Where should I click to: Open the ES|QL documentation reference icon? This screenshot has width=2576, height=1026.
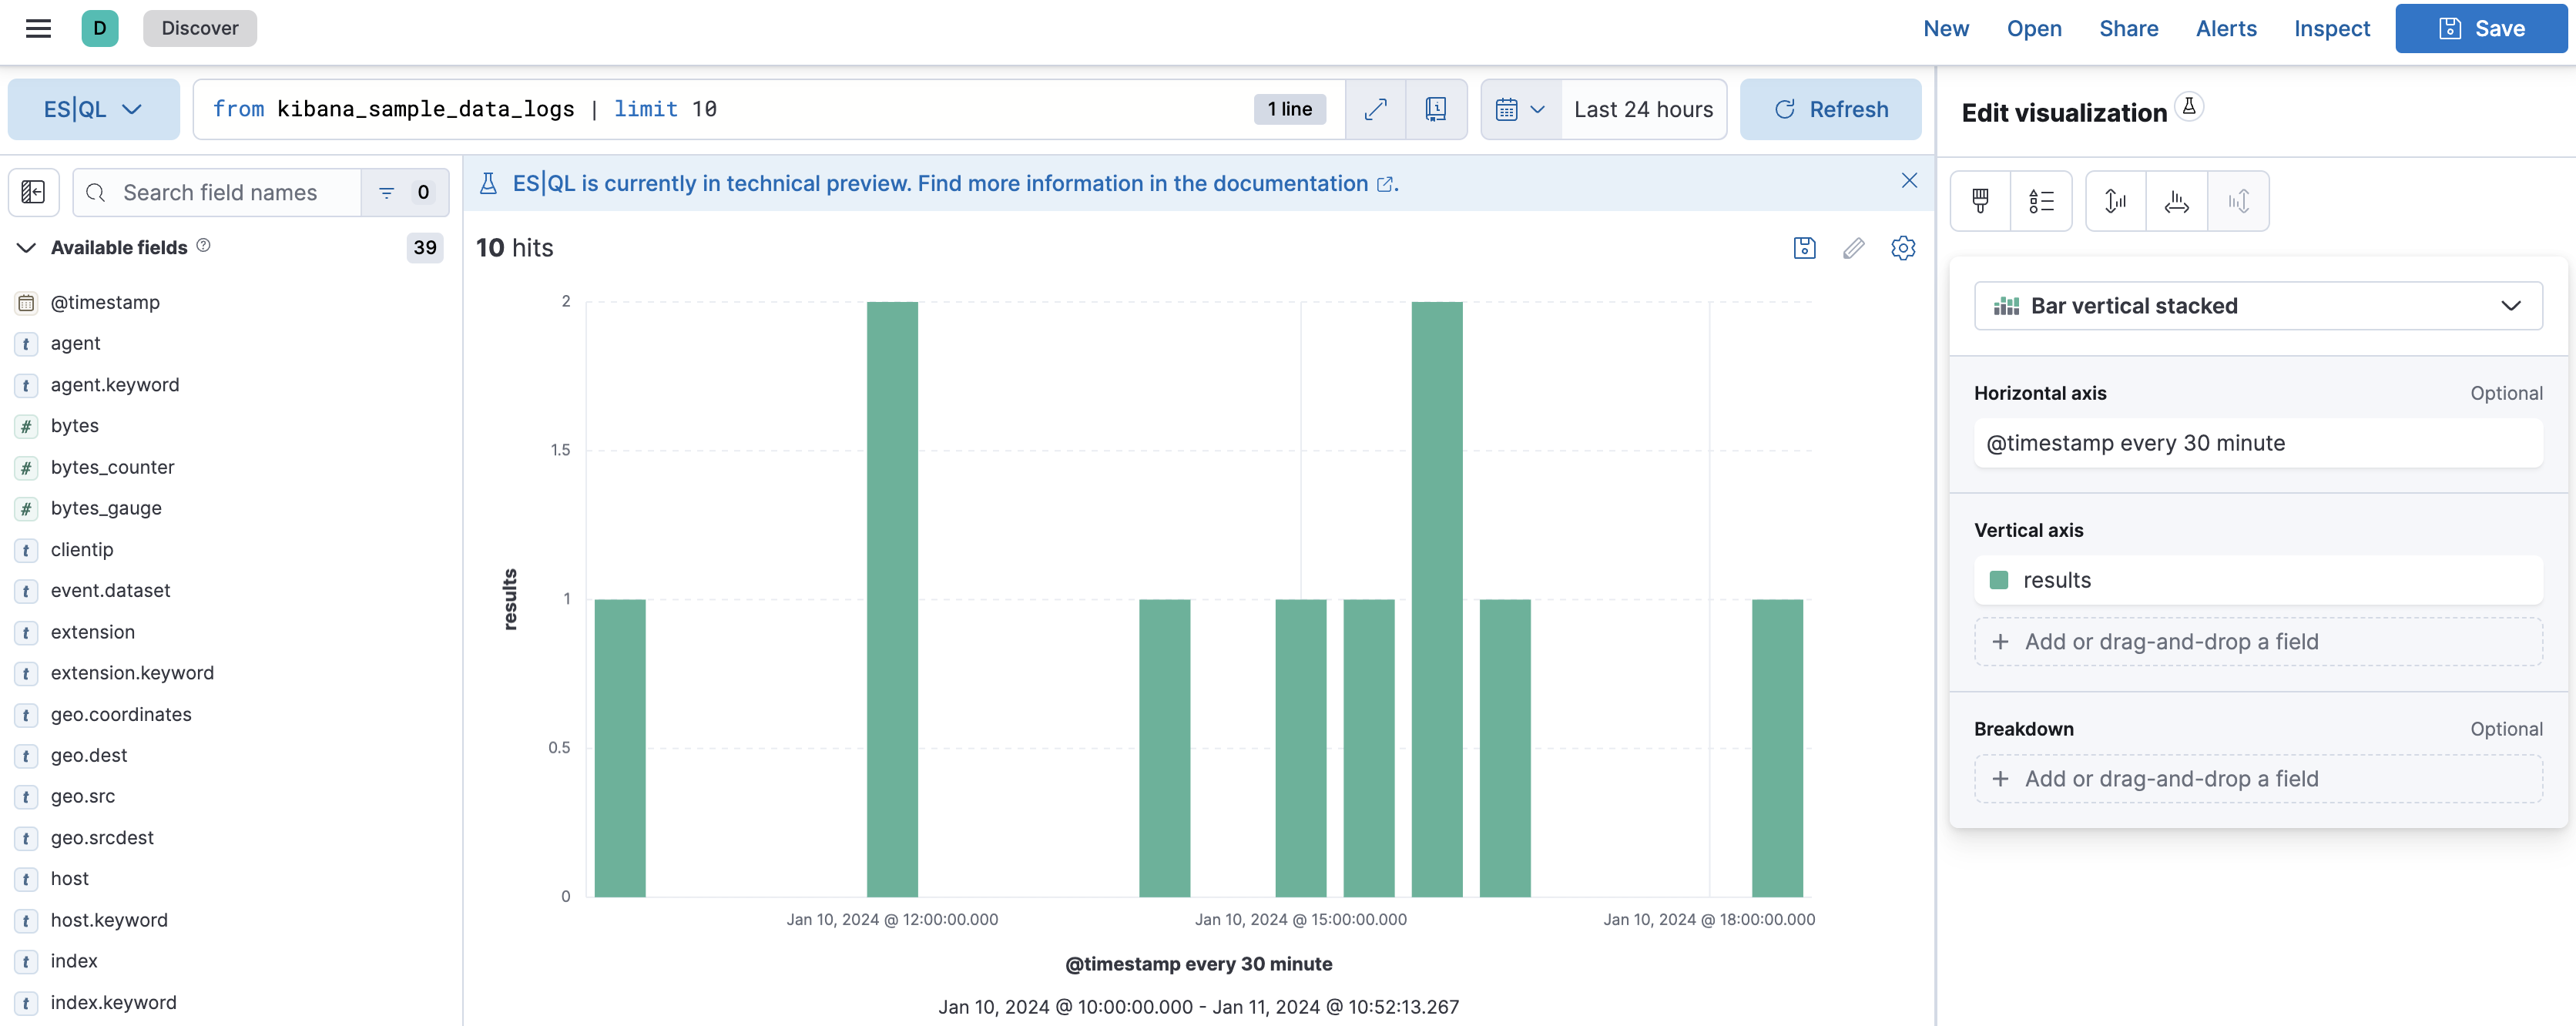[x=1436, y=109]
